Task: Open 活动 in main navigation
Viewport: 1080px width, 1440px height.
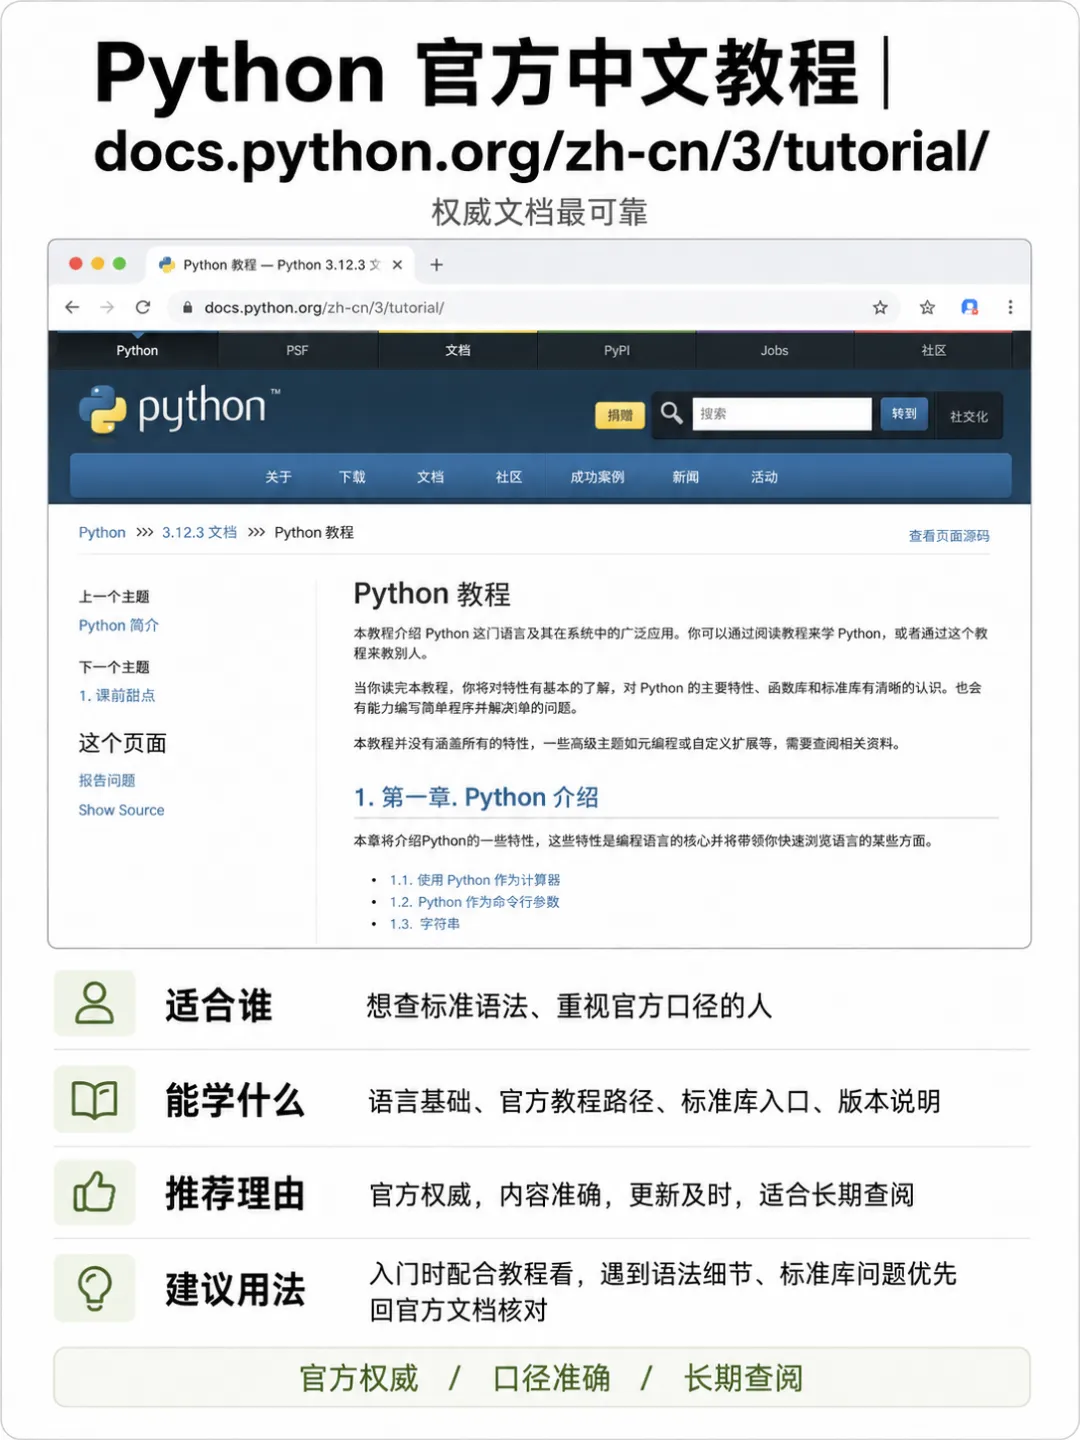Action: pos(765,477)
